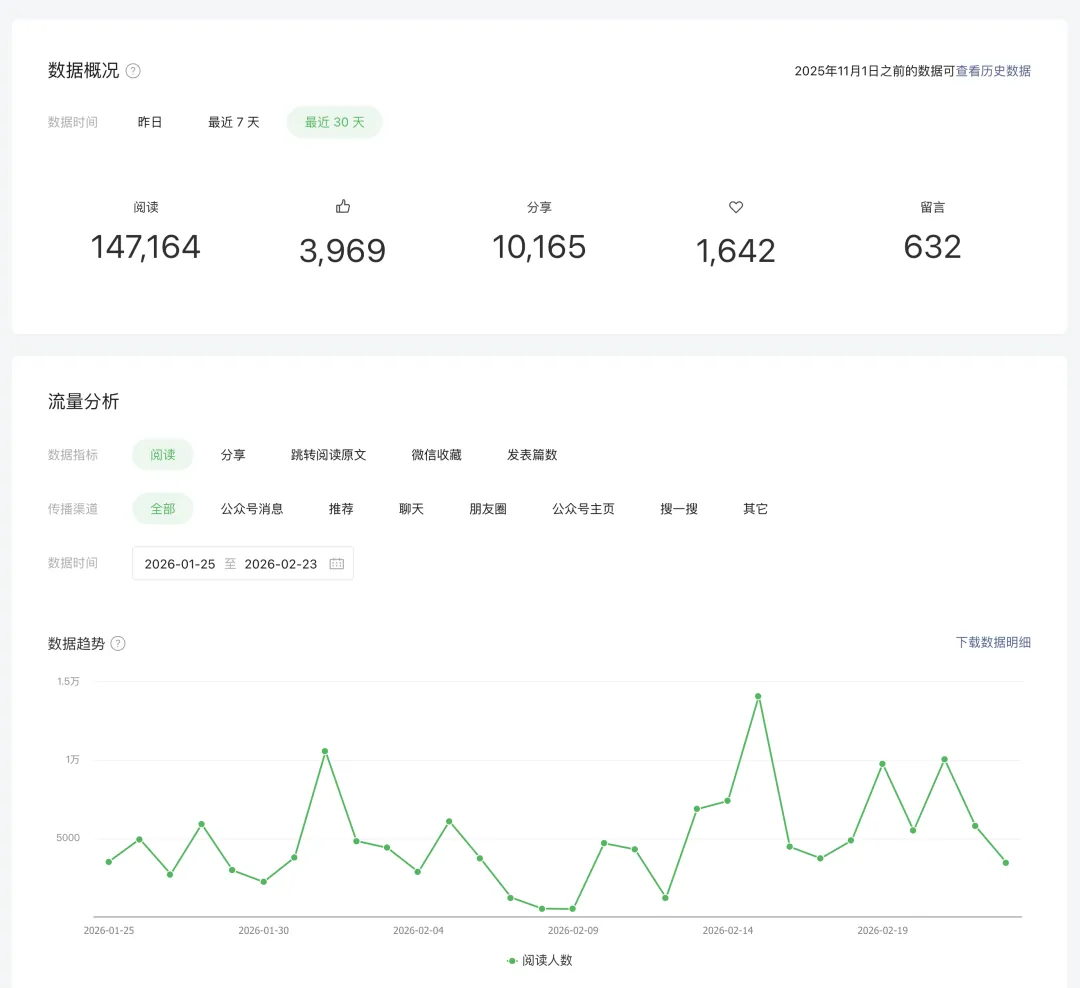
Task: Click the 阅读人数 legend marker below the chart
Action: tap(510, 960)
